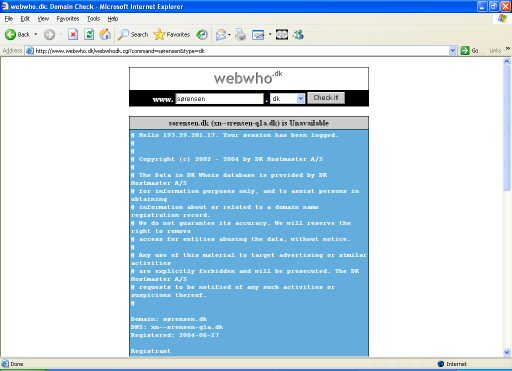Click the Forward navigation button
This screenshot has height=371, width=512.
49,34
